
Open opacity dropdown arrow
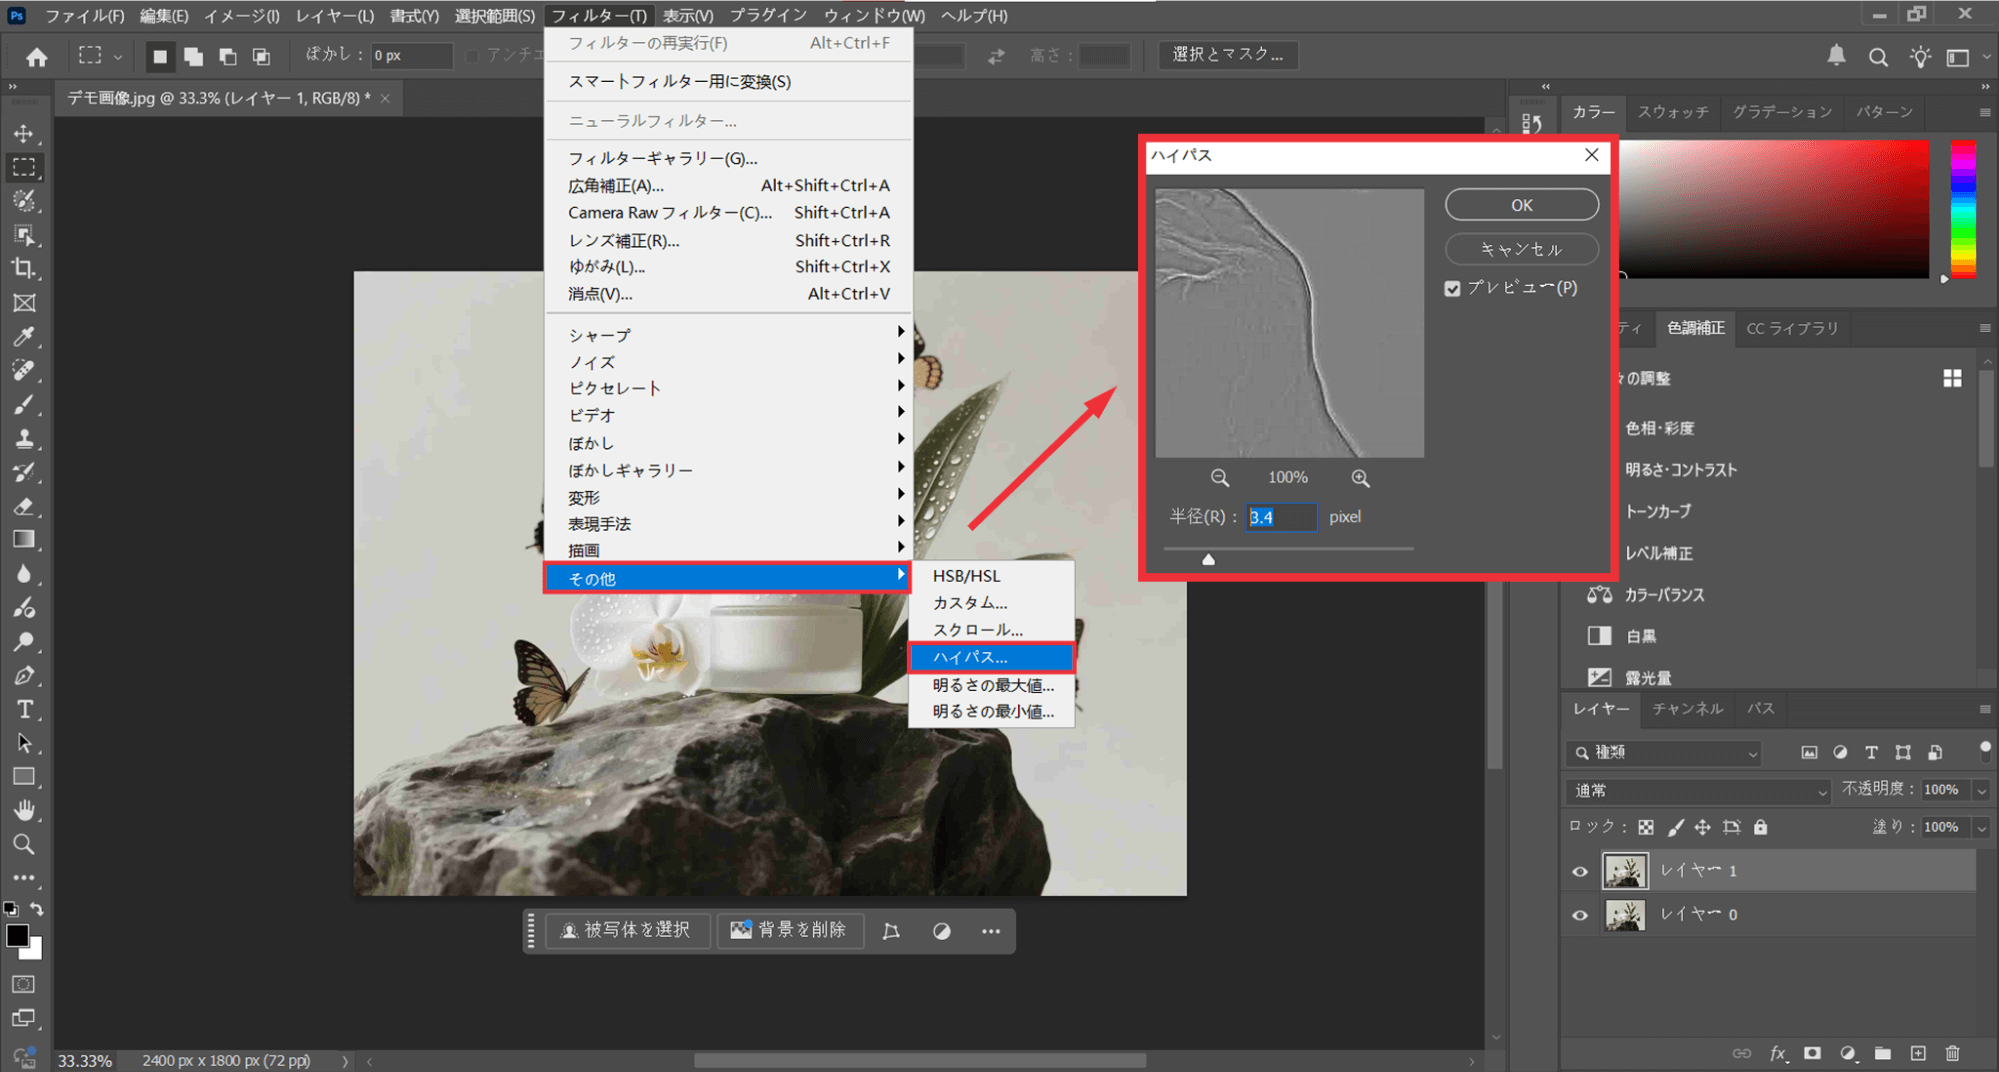pos(1981,790)
